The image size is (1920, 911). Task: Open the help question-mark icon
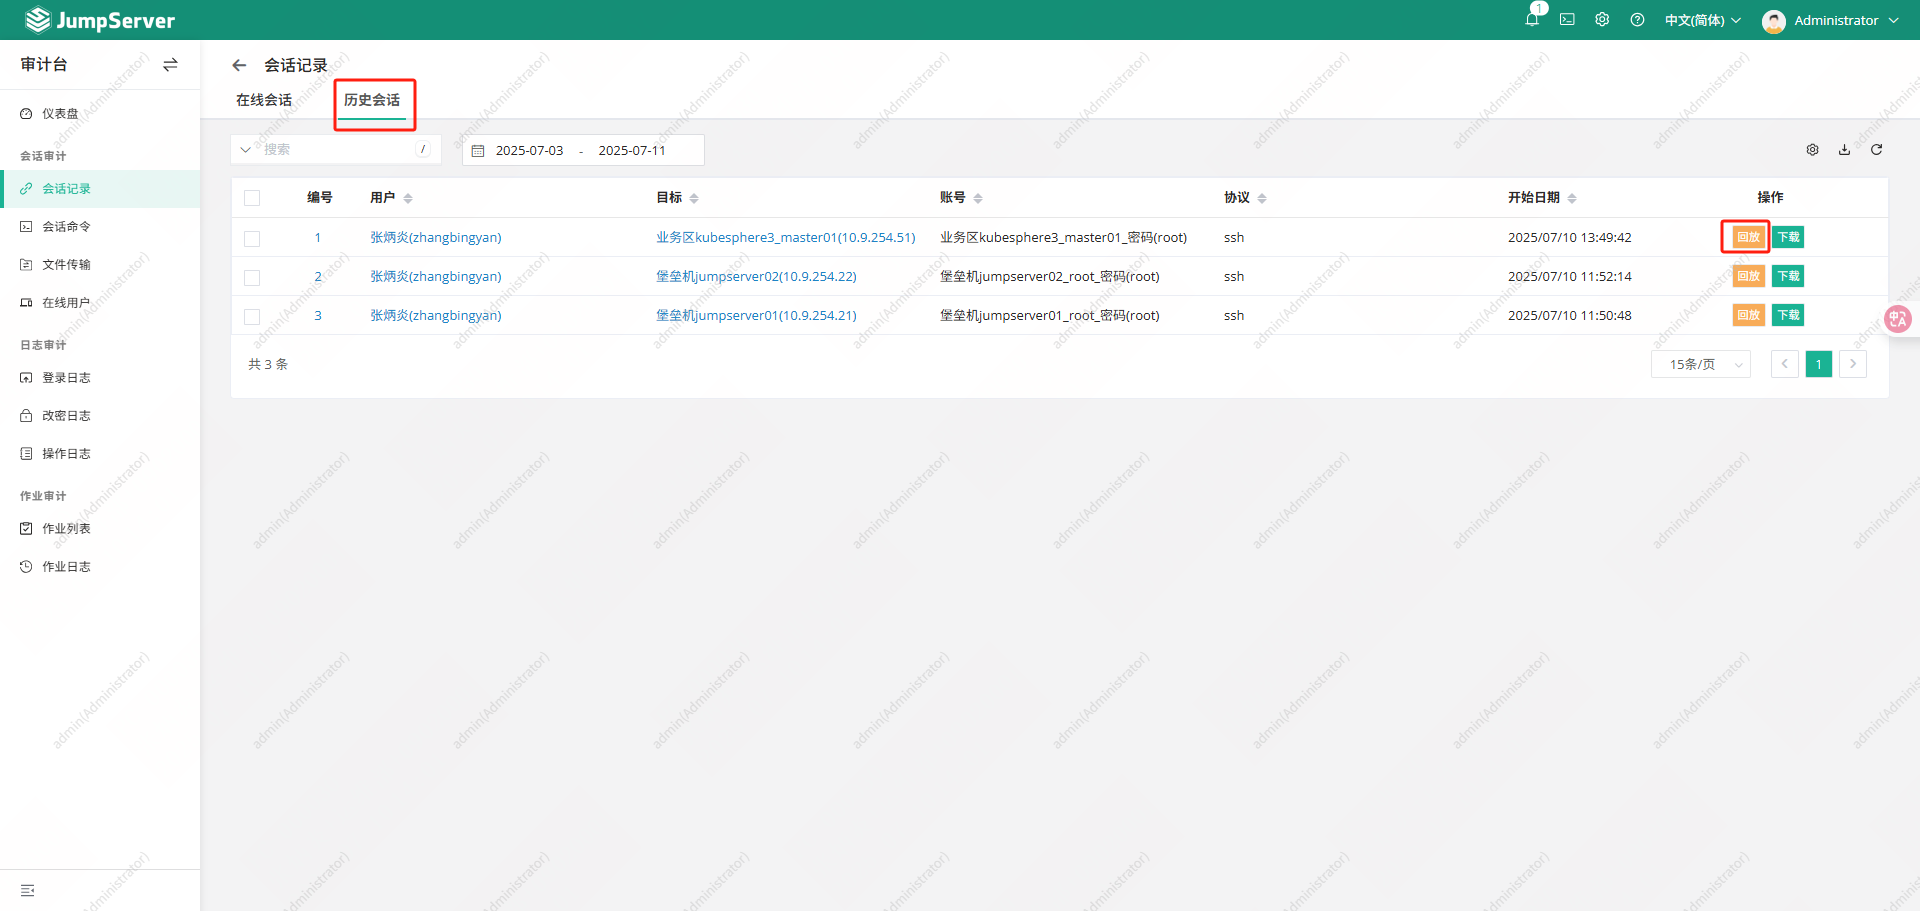(1637, 19)
